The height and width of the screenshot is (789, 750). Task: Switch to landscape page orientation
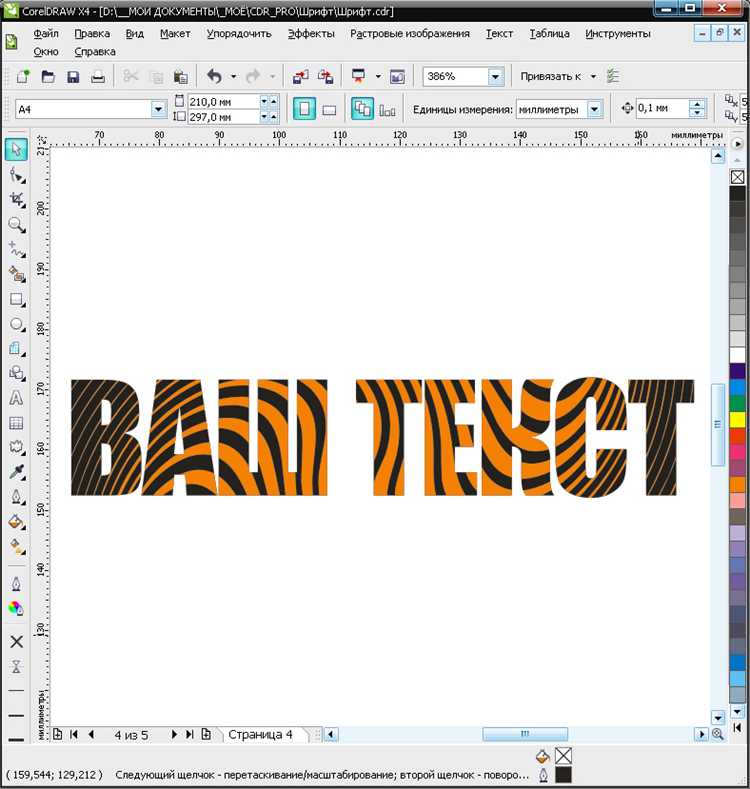click(329, 109)
